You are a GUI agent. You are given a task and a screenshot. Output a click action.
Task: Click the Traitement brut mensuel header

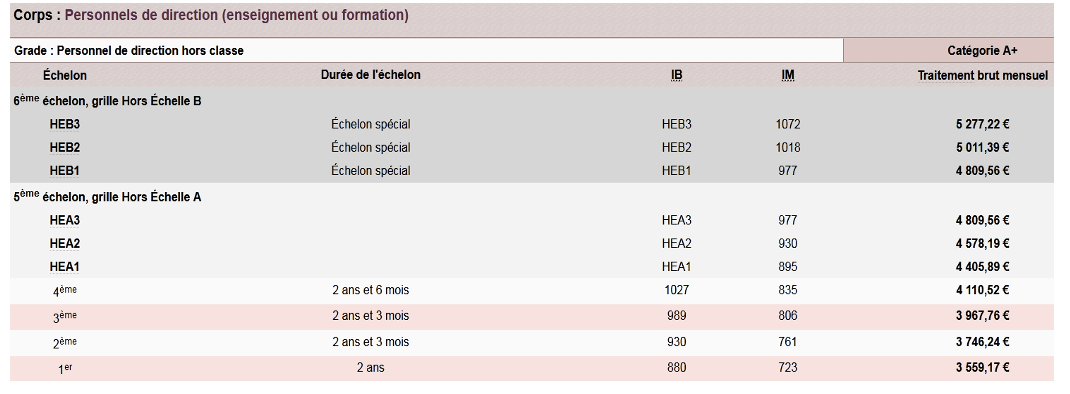983,75
